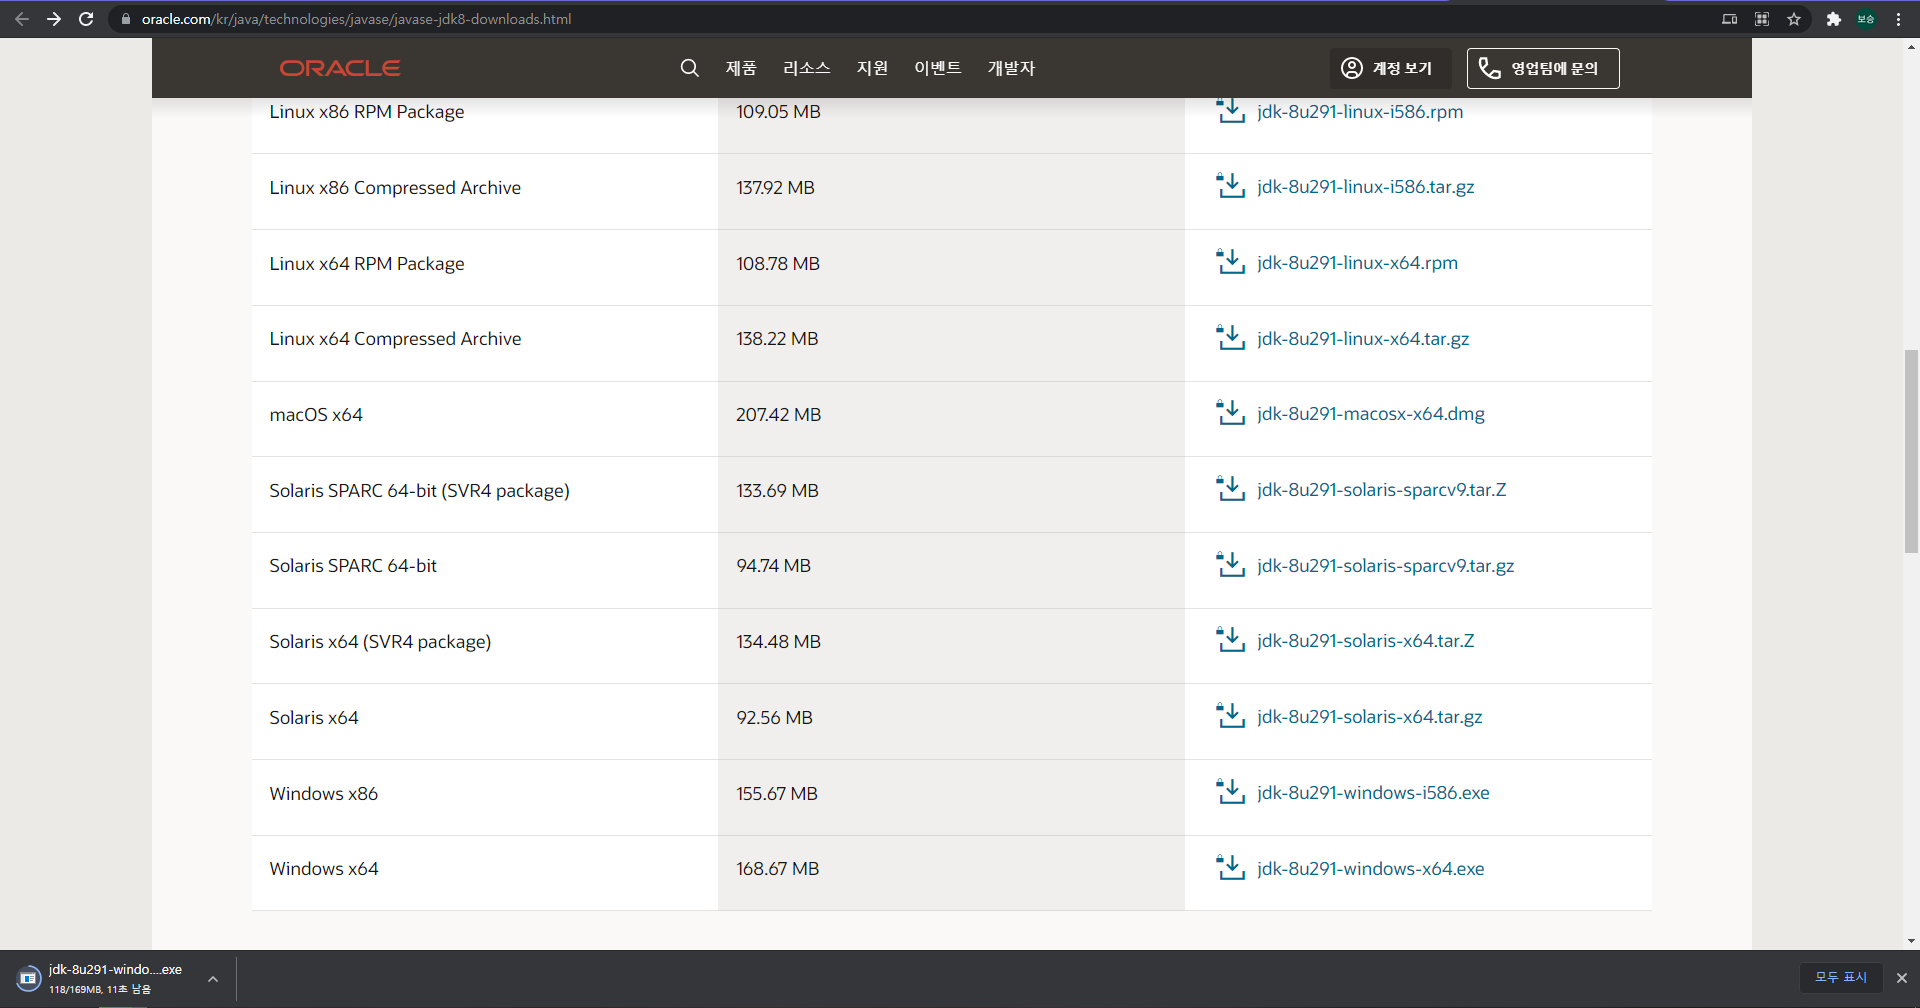Focus the browser address bar URL
The height and width of the screenshot is (1008, 1920).
click(x=356, y=19)
